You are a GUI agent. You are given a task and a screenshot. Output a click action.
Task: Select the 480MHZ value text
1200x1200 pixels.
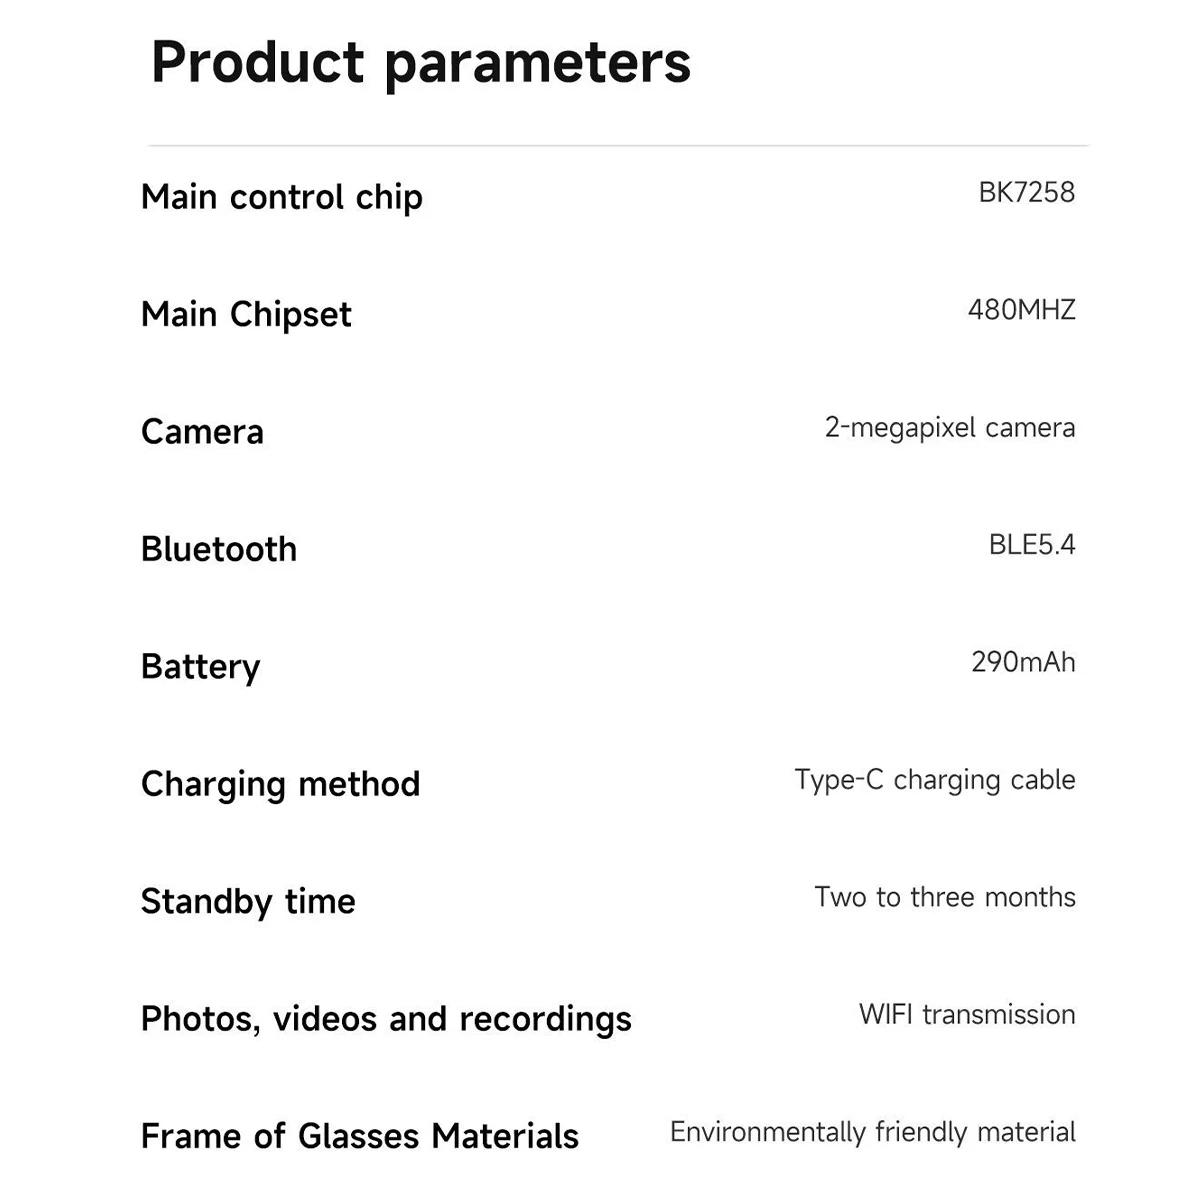click(x=1021, y=310)
